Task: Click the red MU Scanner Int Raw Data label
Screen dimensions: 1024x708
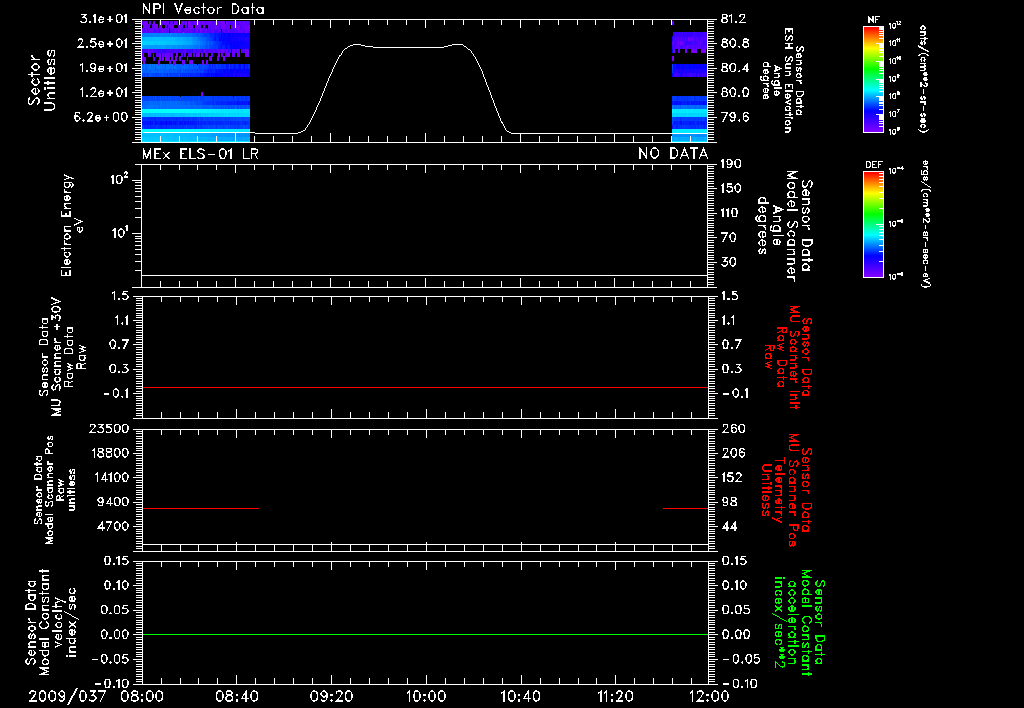Action: point(788,357)
